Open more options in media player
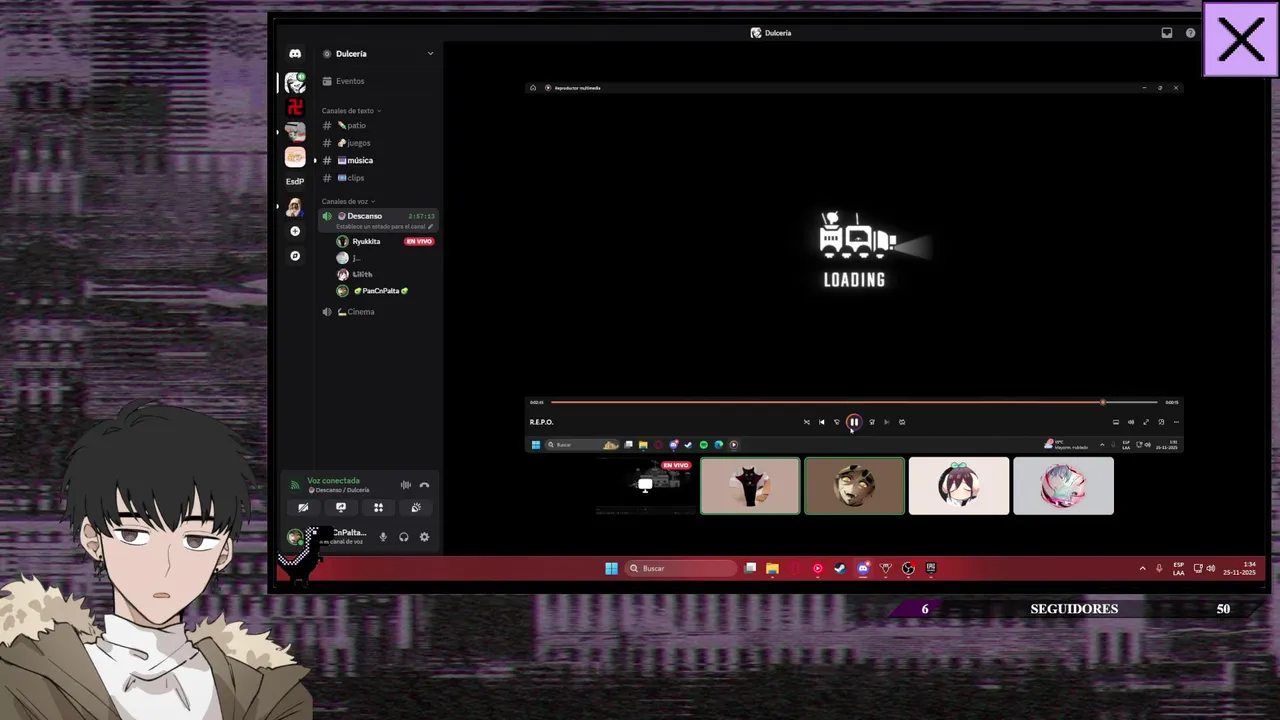1280x720 pixels. coord(1176,422)
